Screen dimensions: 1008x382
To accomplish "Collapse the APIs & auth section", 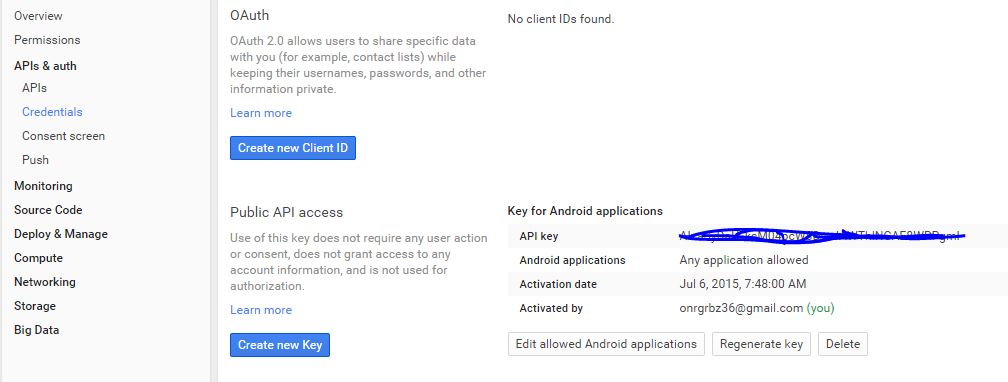I will (45, 66).
